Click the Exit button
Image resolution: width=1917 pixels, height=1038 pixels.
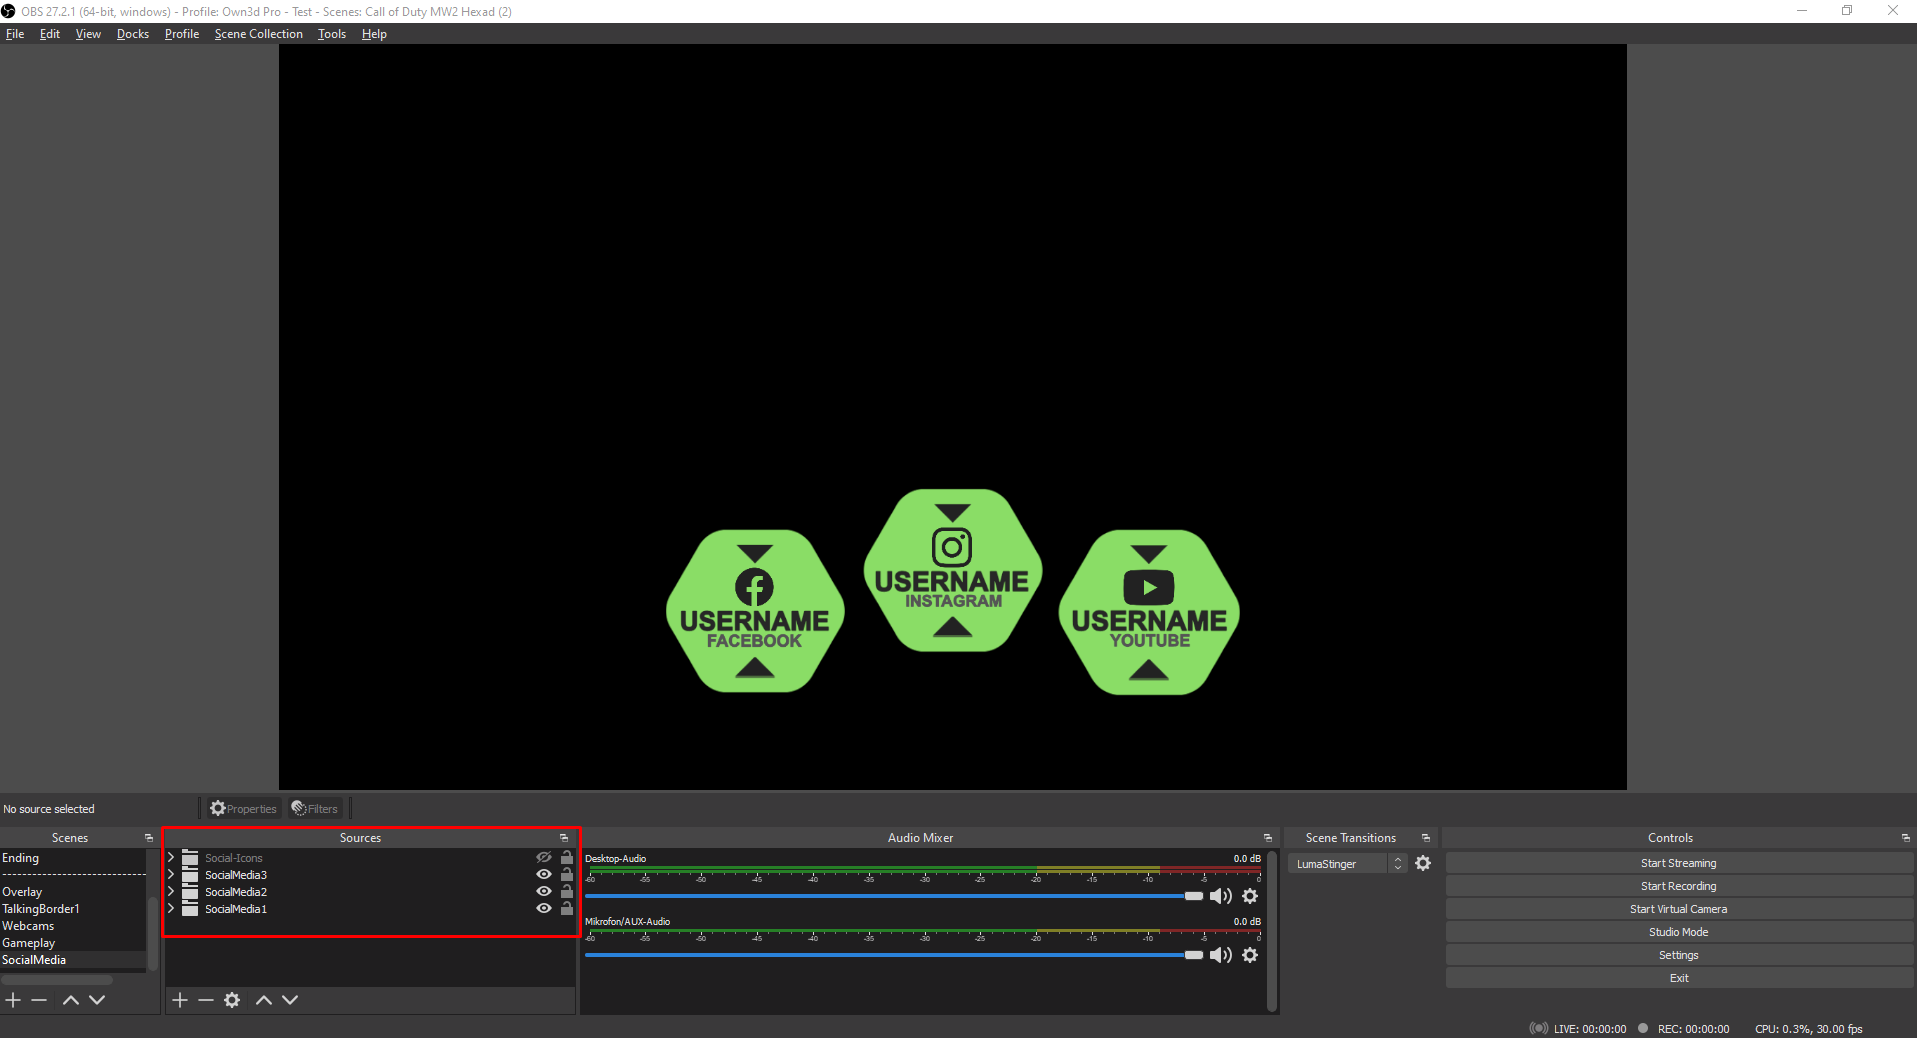tap(1678, 978)
